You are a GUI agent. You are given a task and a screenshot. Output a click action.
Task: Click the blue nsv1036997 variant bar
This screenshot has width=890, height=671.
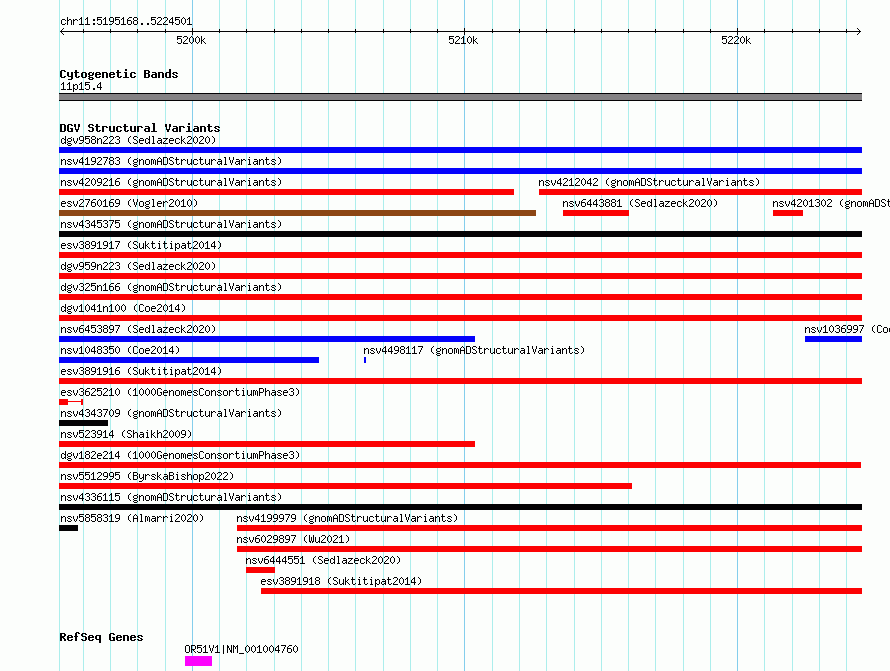[833, 339]
